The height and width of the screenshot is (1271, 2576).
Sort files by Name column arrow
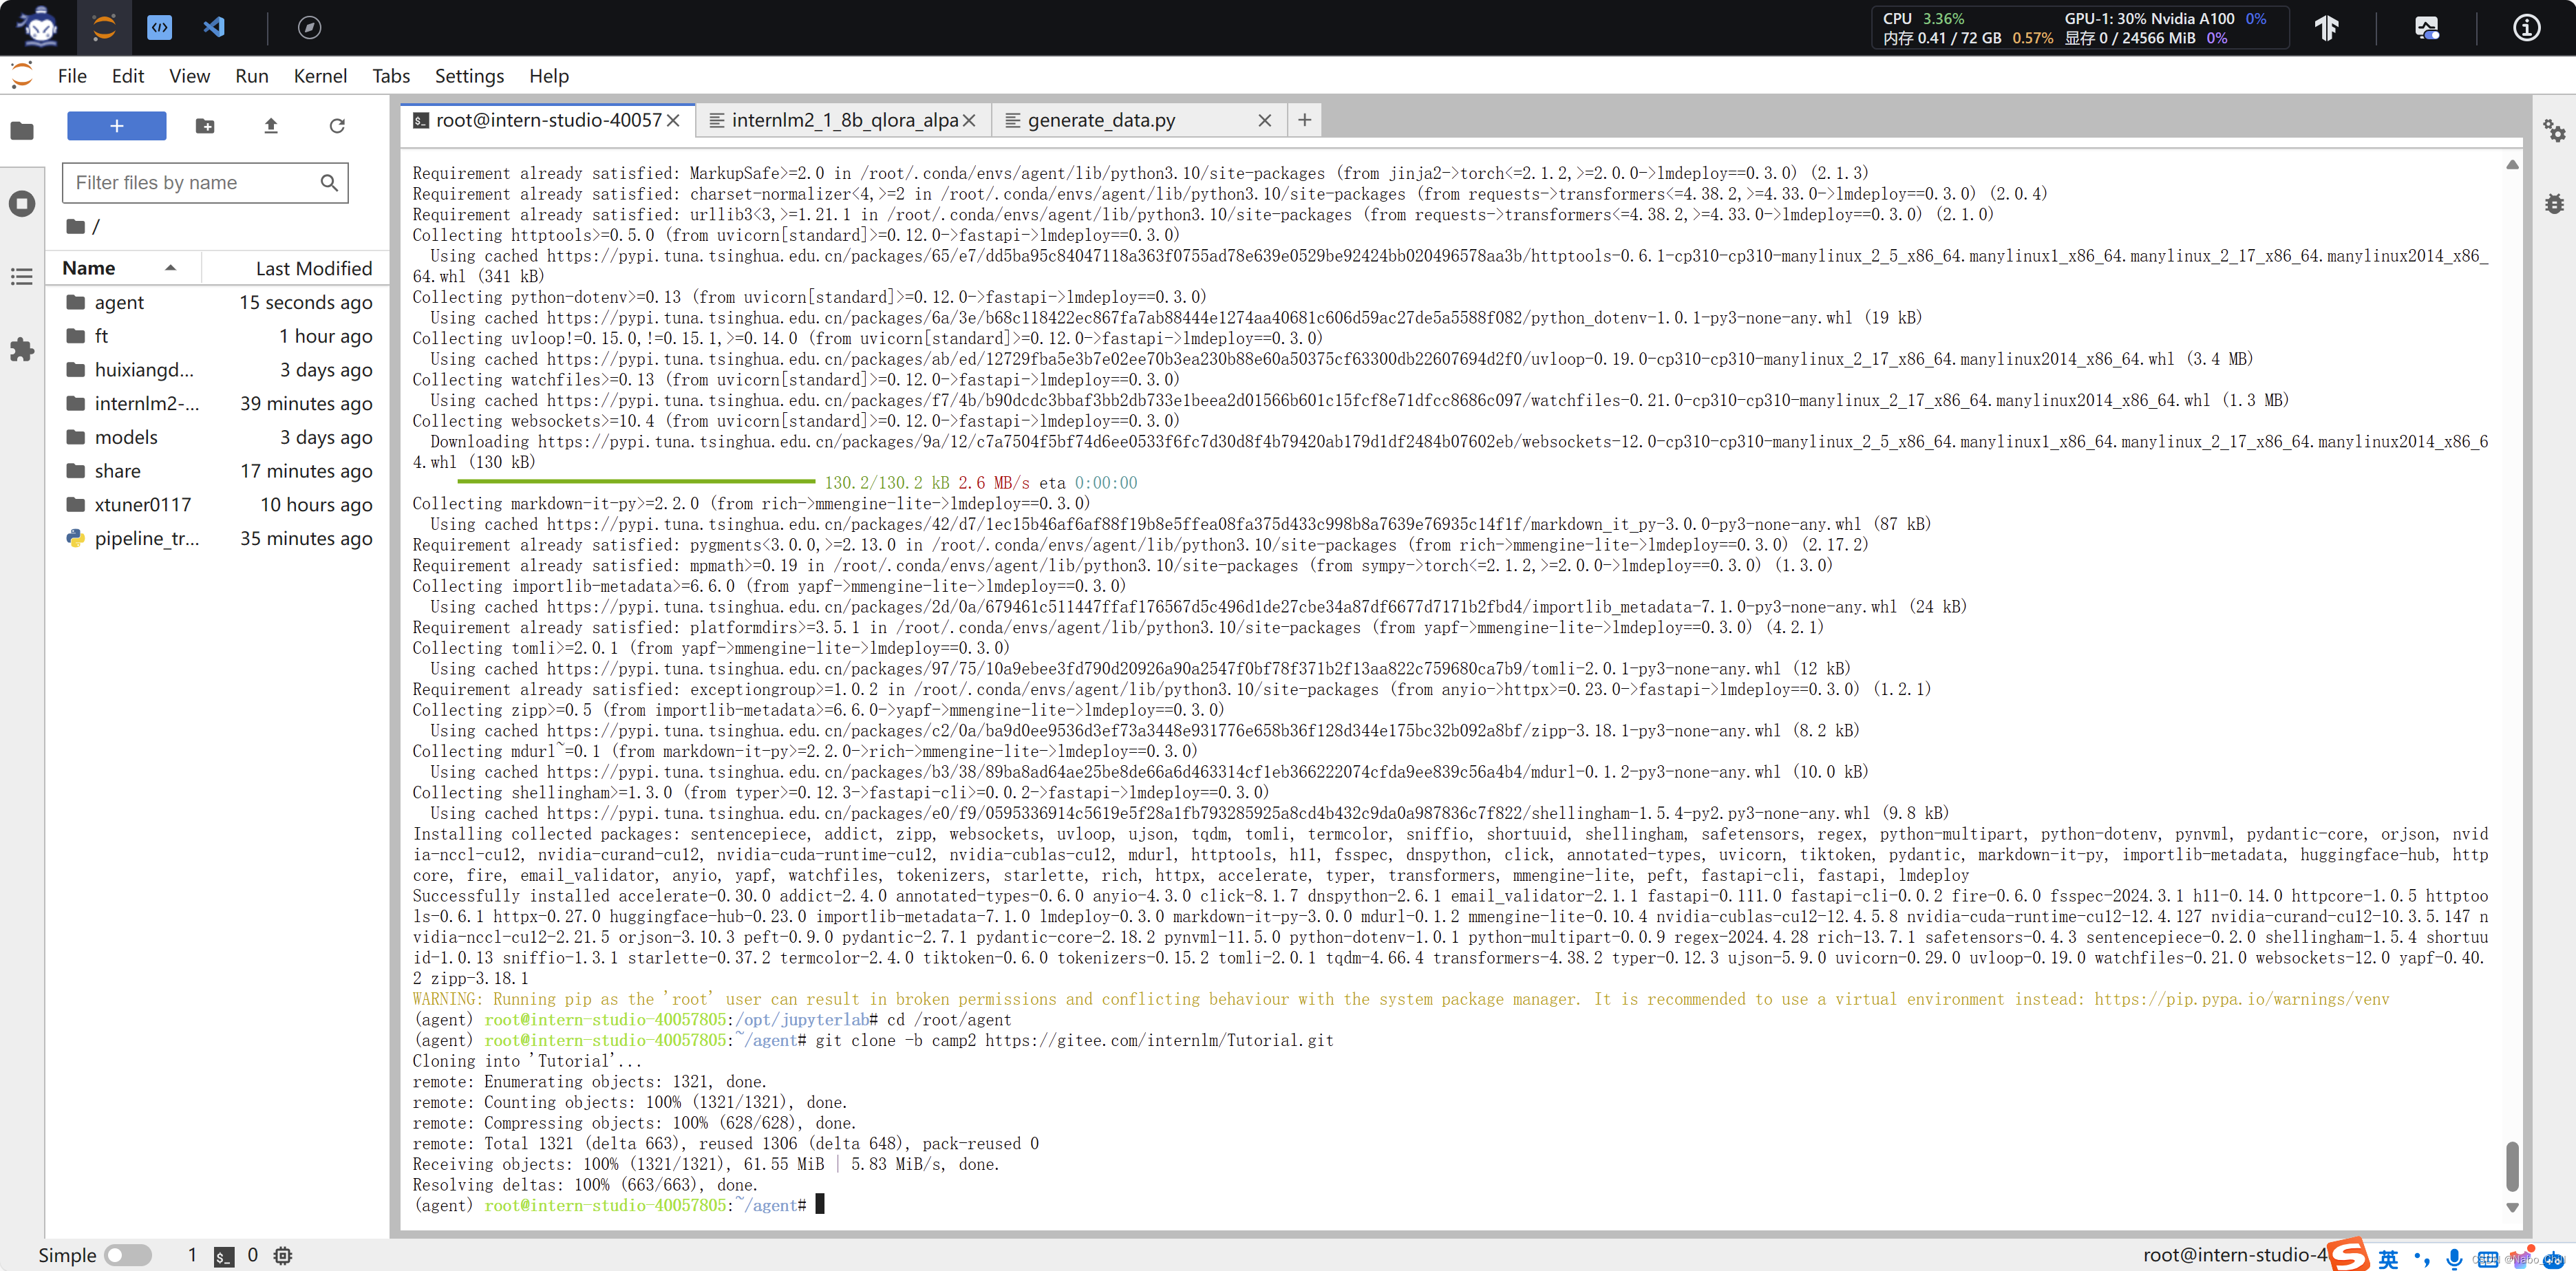point(170,268)
